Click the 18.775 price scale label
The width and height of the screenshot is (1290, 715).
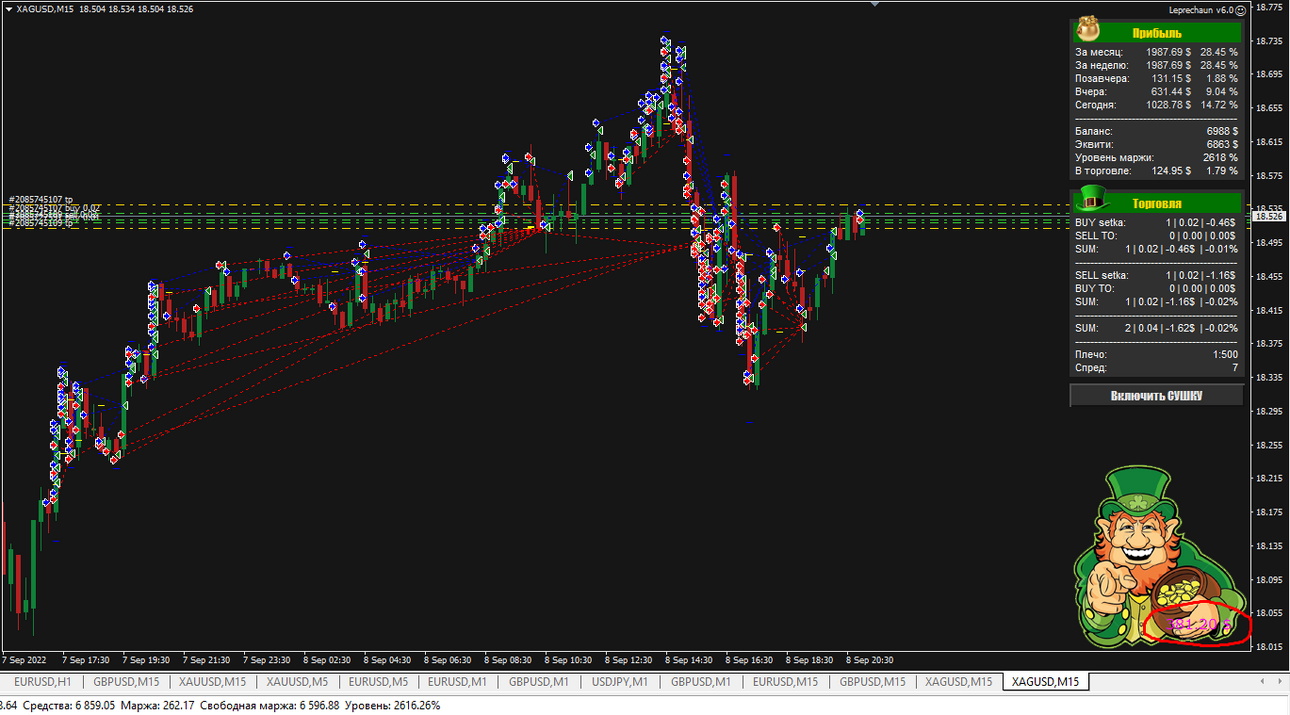coord(1269,7)
